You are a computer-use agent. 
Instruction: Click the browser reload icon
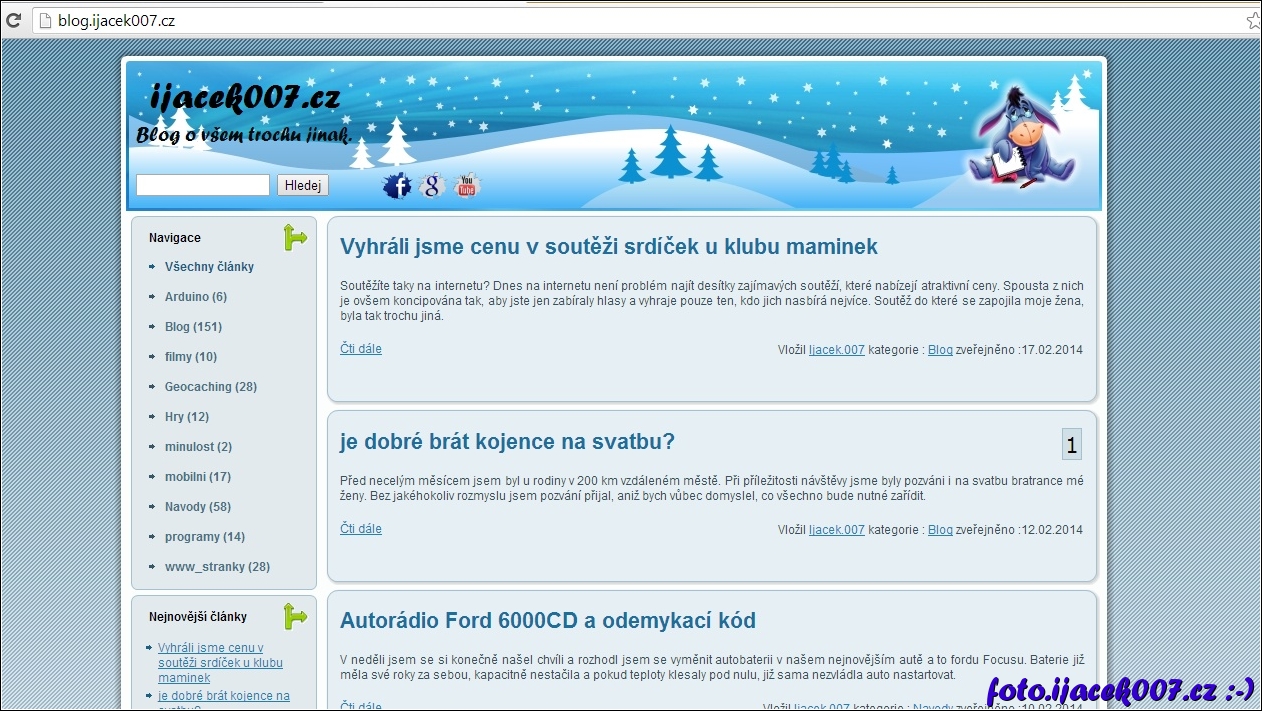coord(14,20)
